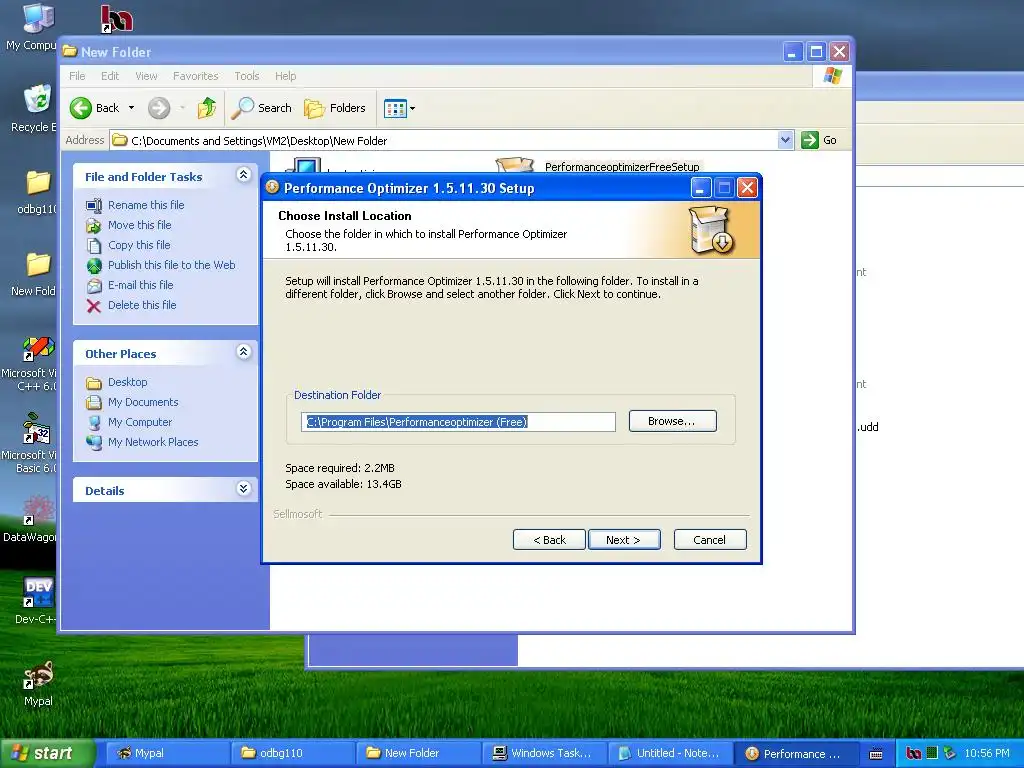Go to My Network Places link

(153, 442)
